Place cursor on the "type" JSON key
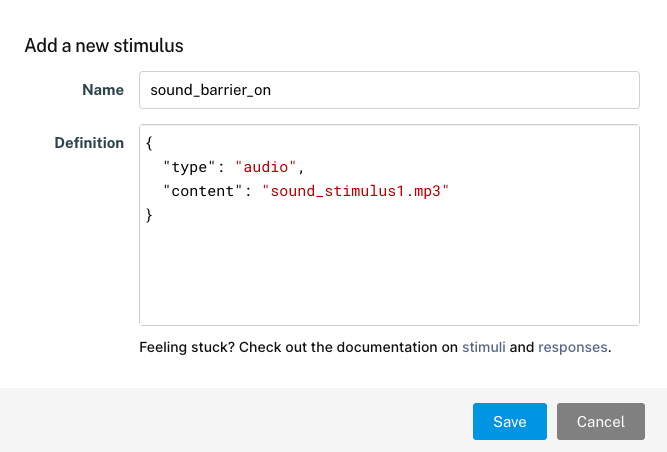 pos(189,167)
